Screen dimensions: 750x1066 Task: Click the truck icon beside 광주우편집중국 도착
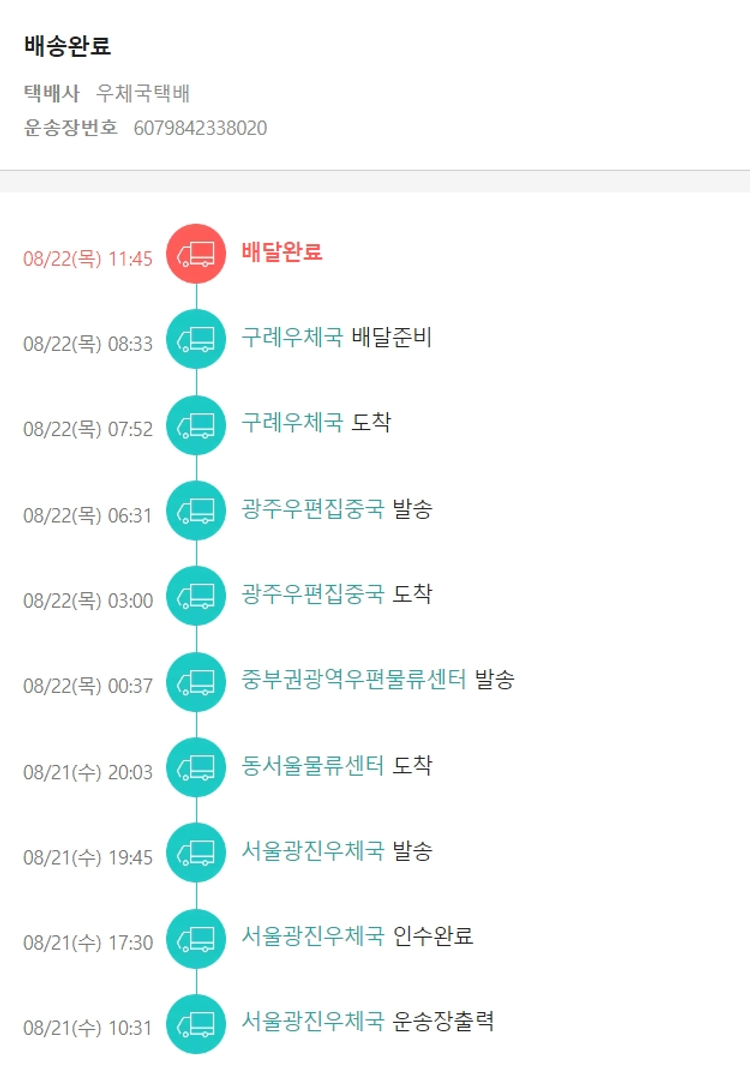tap(196, 596)
